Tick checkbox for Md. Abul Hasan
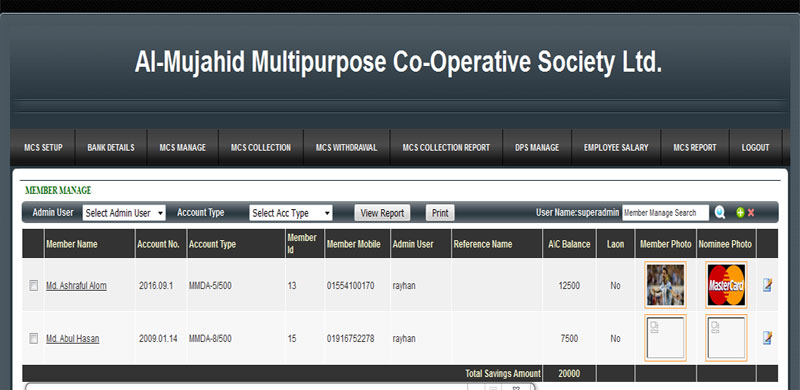 coord(33,338)
